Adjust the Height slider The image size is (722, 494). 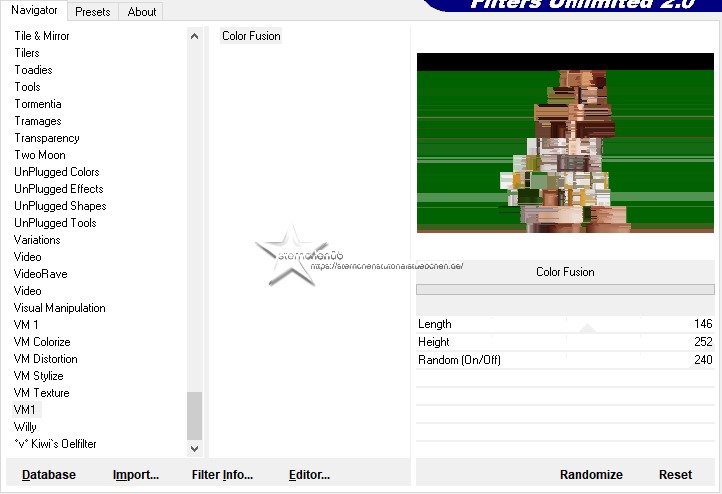pos(565,342)
